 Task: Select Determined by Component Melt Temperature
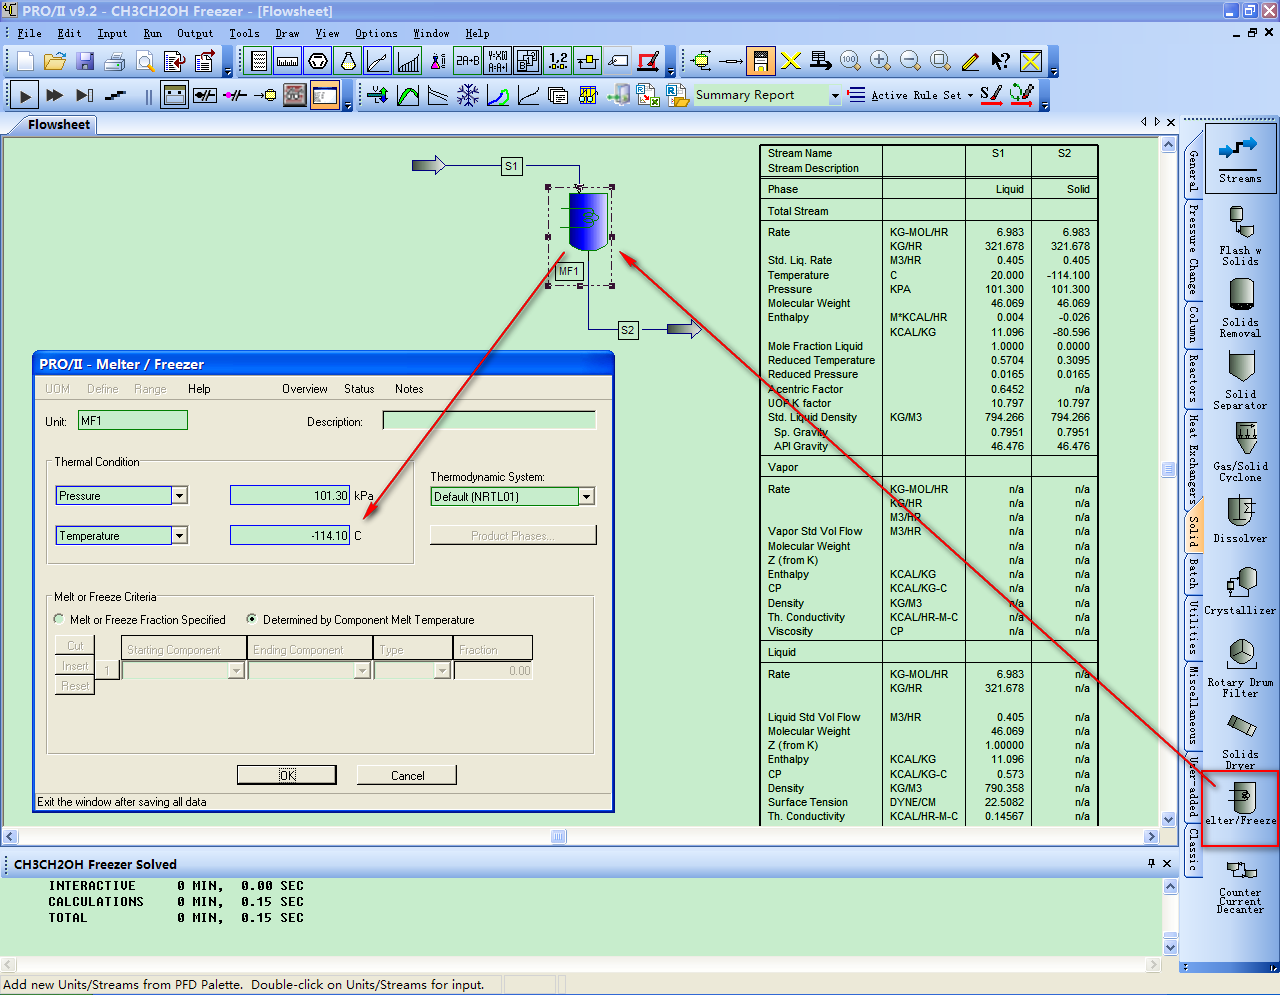252,620
